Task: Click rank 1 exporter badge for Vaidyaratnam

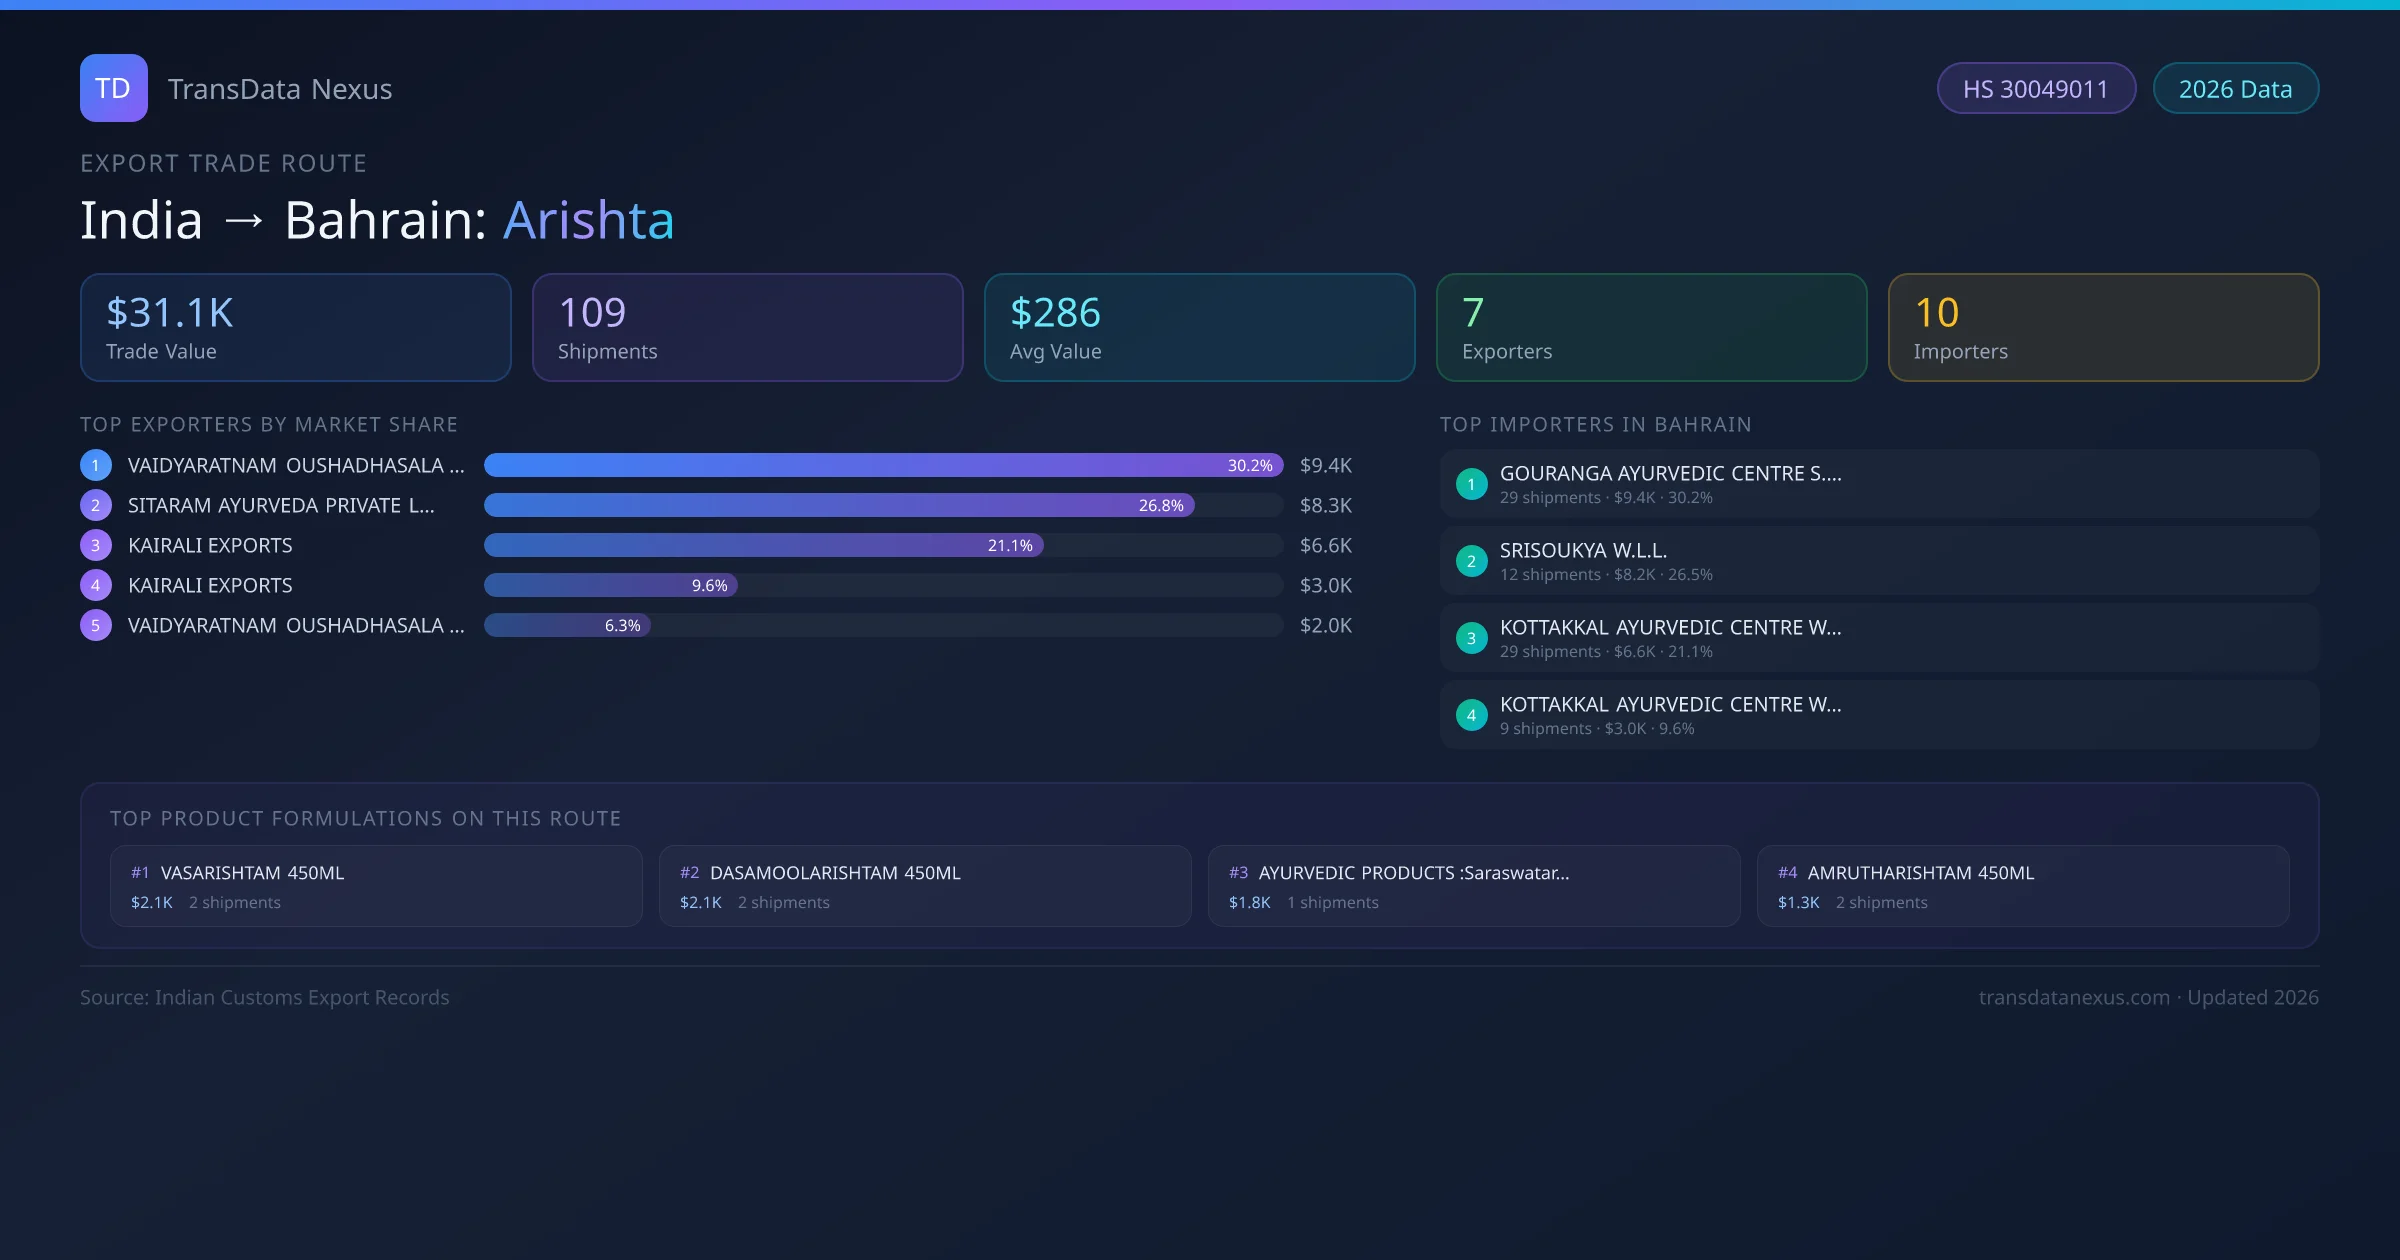Action: pos(96,465)
